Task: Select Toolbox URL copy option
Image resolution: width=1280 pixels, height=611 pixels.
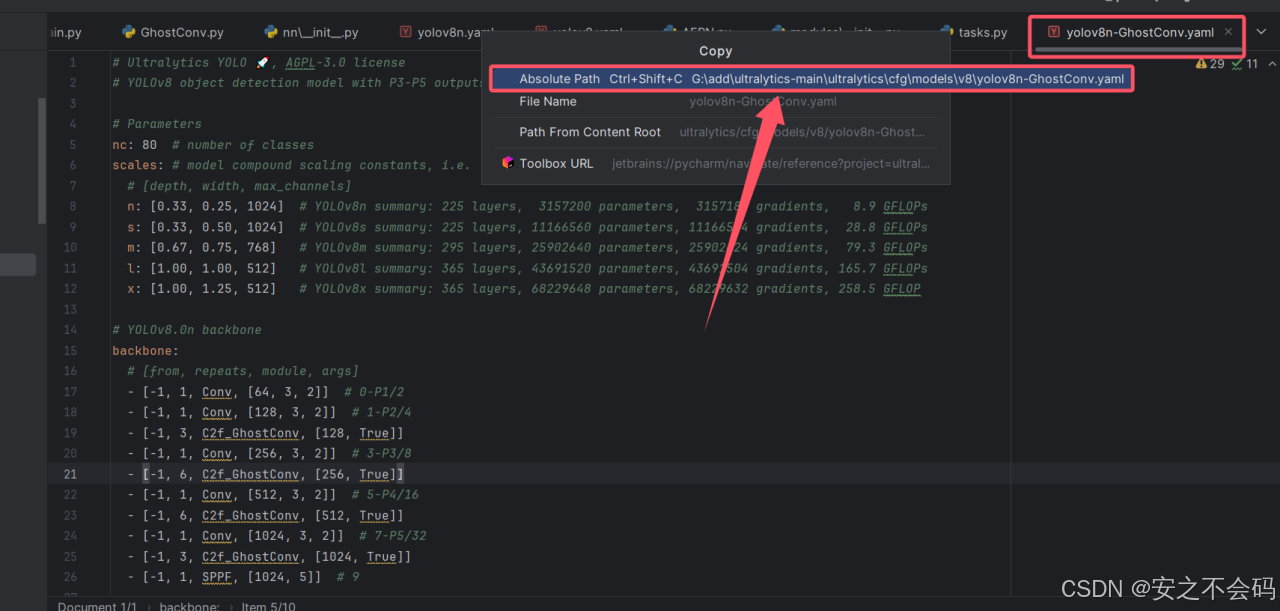Action: point(716,163)
